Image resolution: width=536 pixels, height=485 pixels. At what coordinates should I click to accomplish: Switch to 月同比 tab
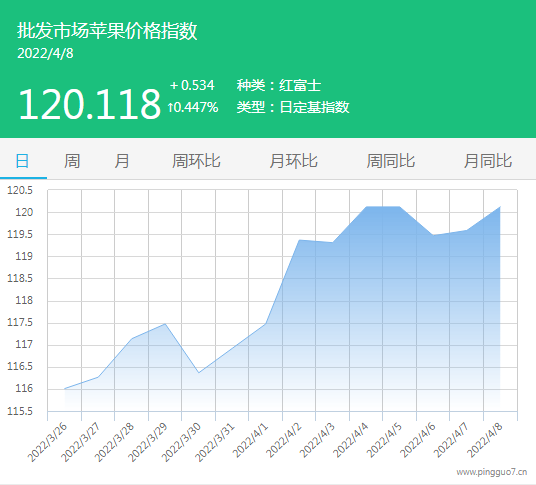pos(488,161)
